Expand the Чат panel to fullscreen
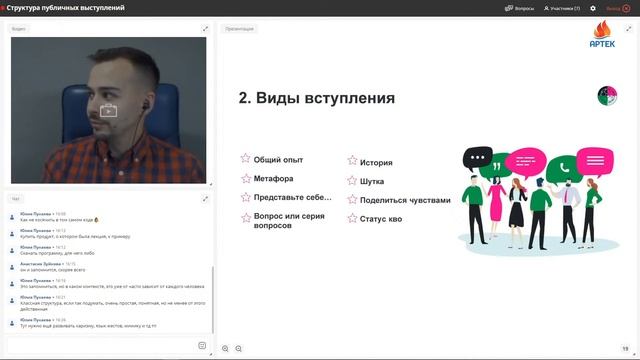The height and width of the screenshot is (360, 640). (205, 199)
